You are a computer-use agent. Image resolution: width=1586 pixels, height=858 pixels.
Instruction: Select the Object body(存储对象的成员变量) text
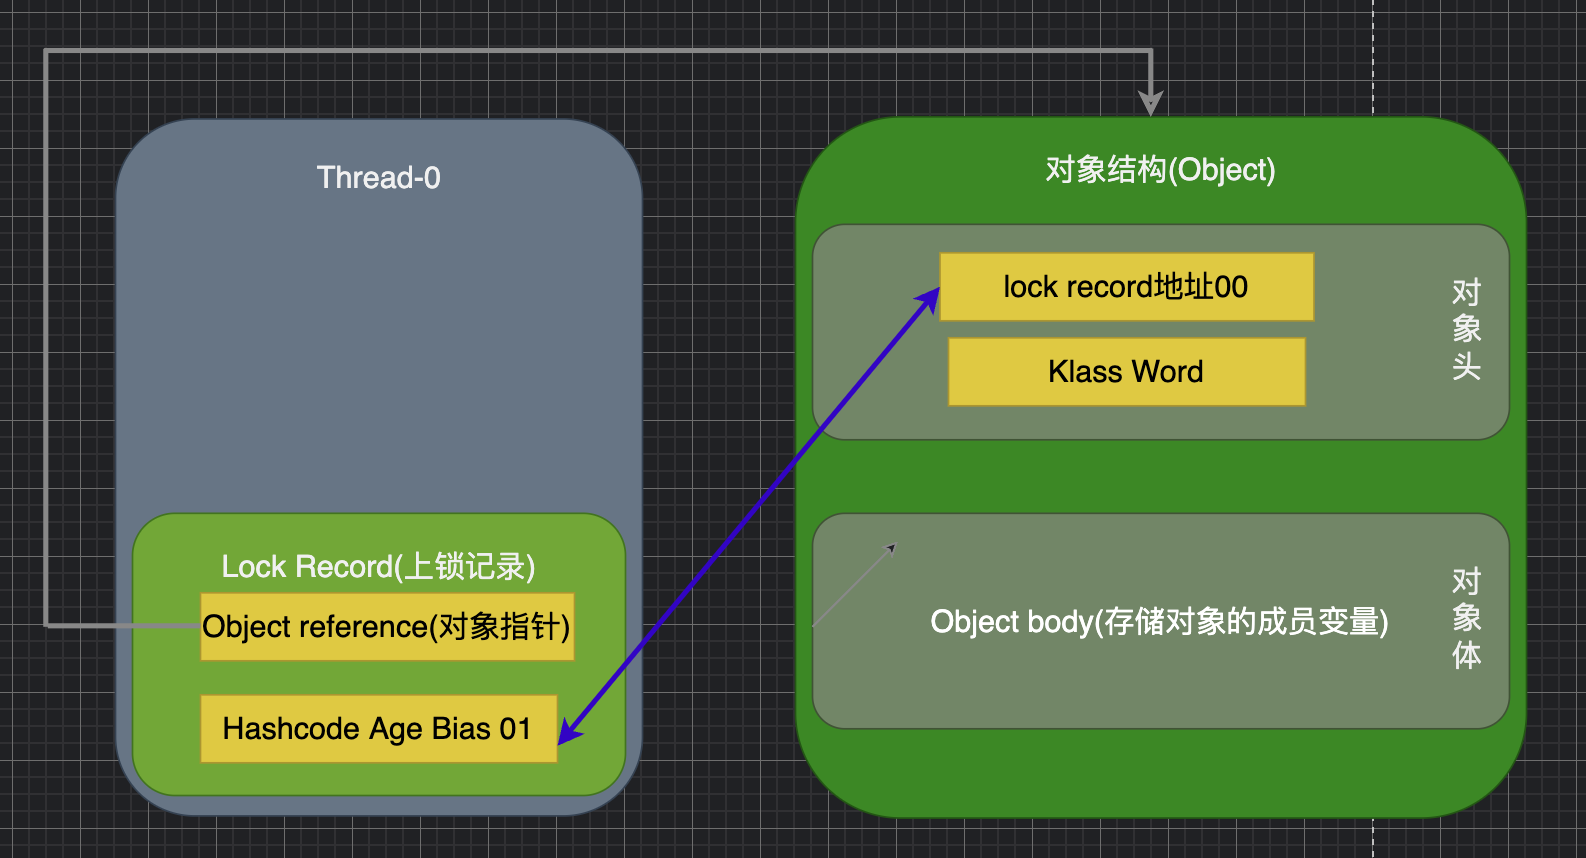point(1159,622)
